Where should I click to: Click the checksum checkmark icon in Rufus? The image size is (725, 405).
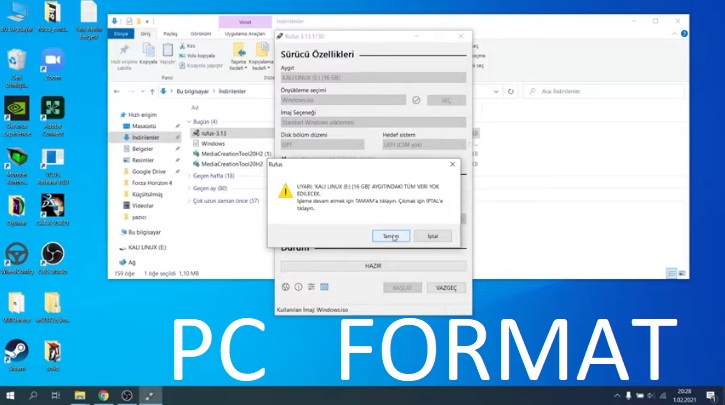click(416, 100)
